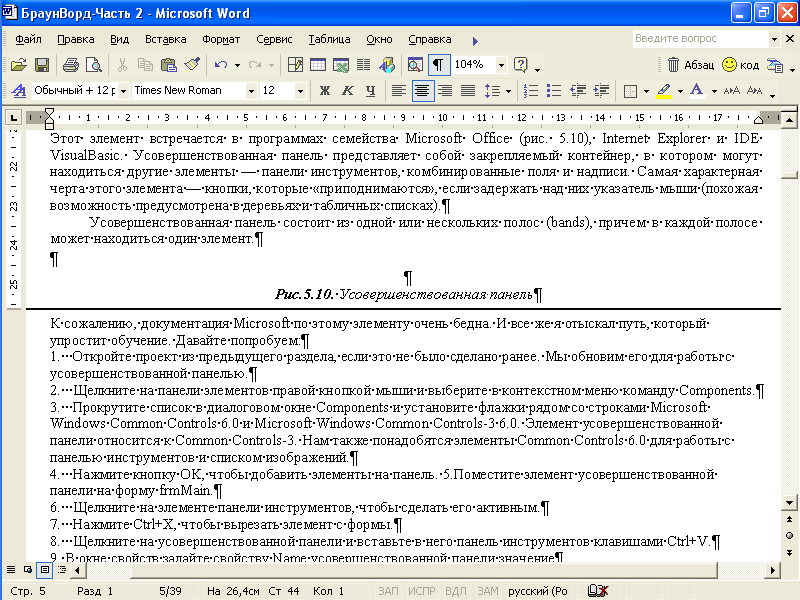Image resolution: width=800 pixels, height=600 pixels.
Task: Open the Times New Roman font dropdown
Action: click(x=251, y=91)
